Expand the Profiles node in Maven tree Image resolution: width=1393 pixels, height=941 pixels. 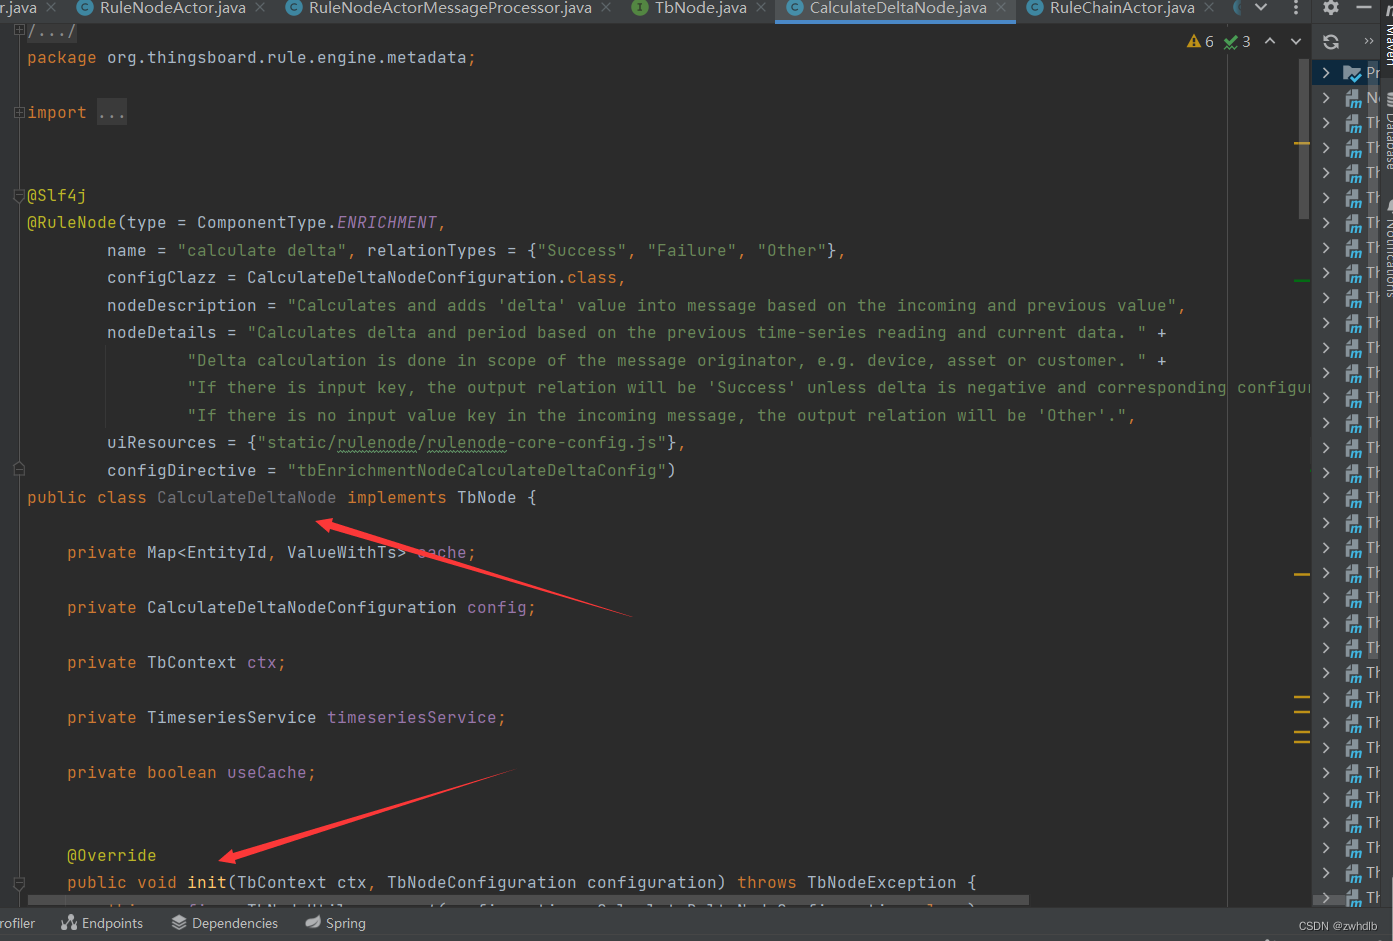pyautogui.click(x=1326, y=72)
